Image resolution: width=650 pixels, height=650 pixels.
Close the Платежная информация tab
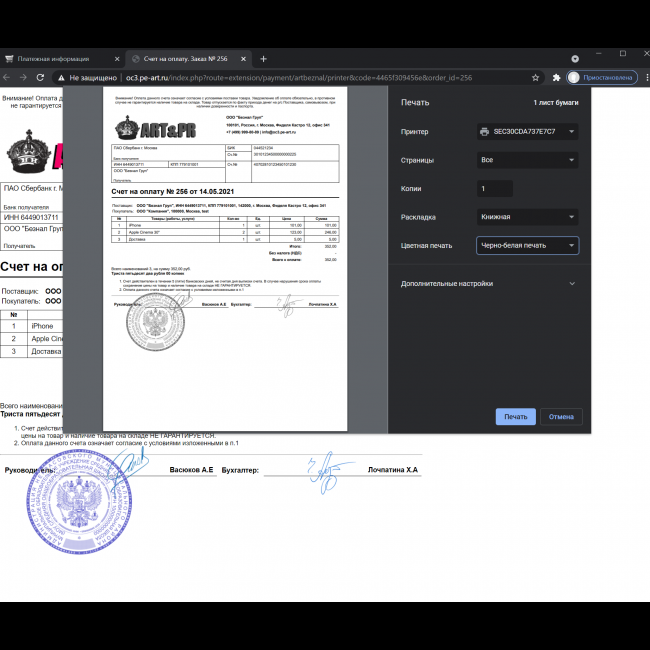pyautogui.click(x=118, y=59)
